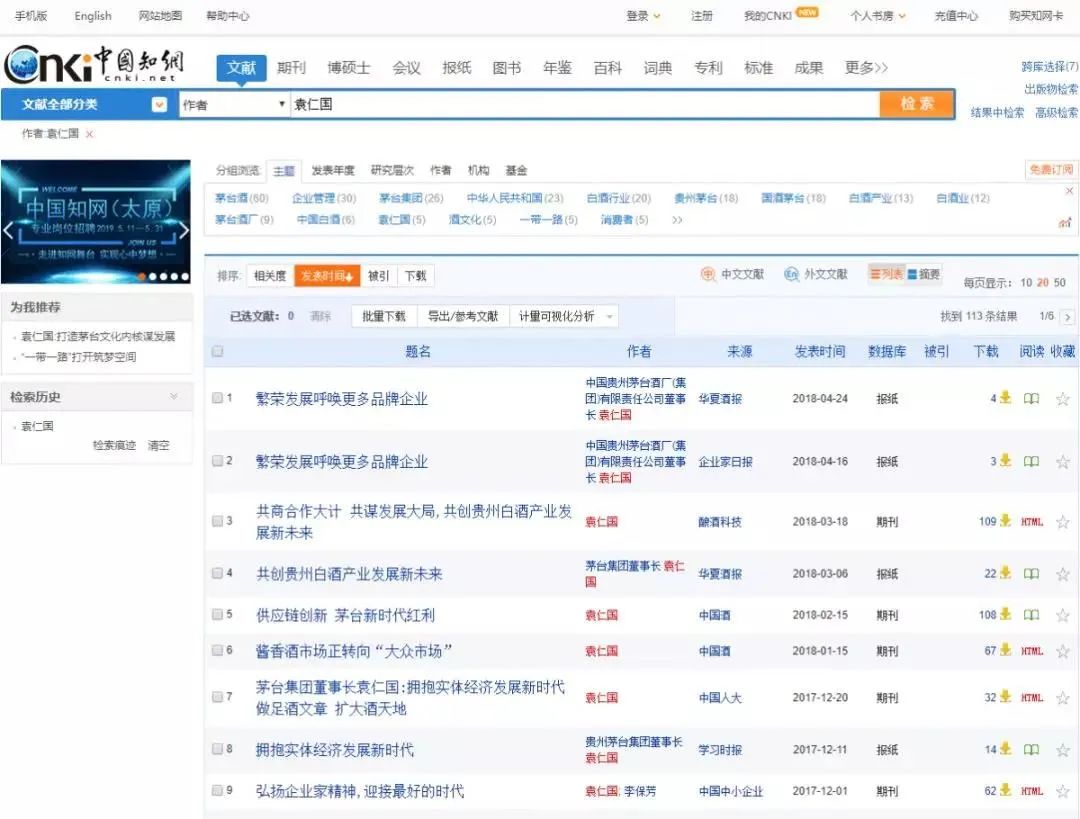Open the read-online book icon for result 2
This screenshot has height=819, width=1080.
click(1031, 461)
